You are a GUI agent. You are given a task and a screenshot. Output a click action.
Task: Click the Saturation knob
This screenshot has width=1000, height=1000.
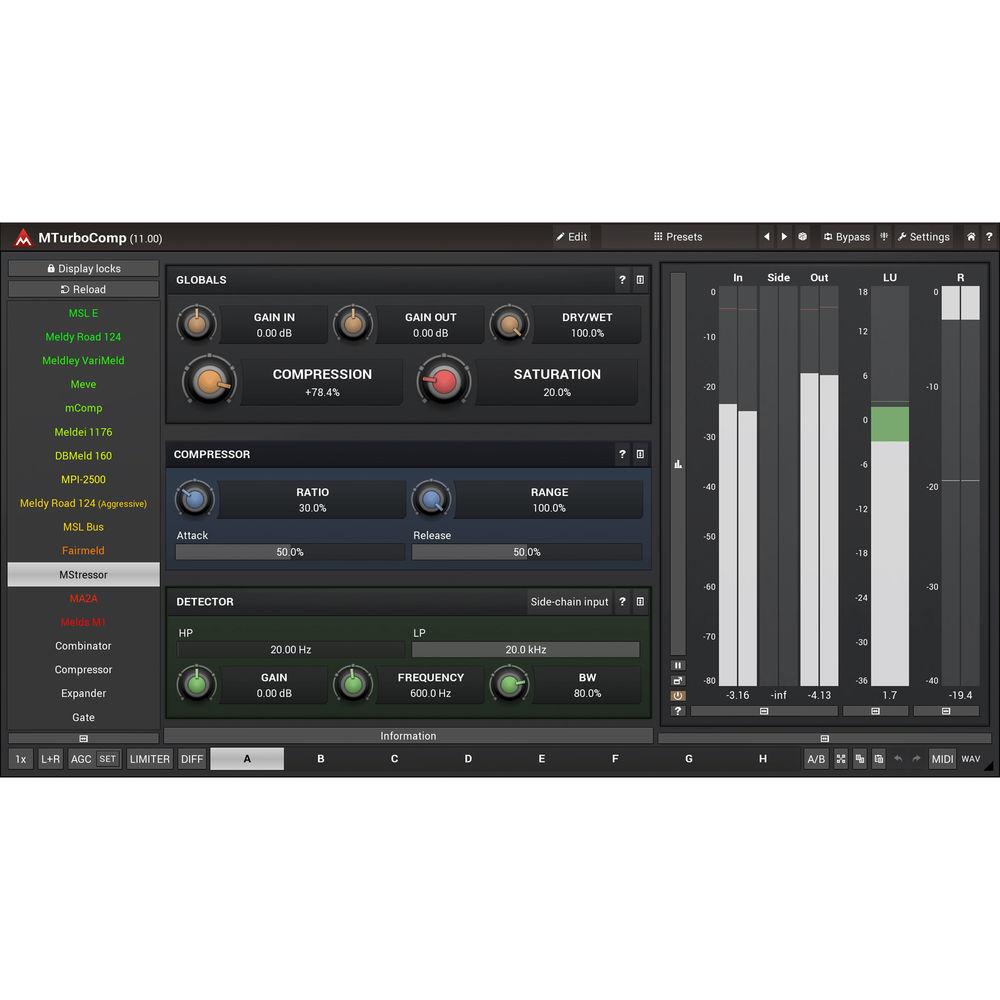tap(443, 381)
